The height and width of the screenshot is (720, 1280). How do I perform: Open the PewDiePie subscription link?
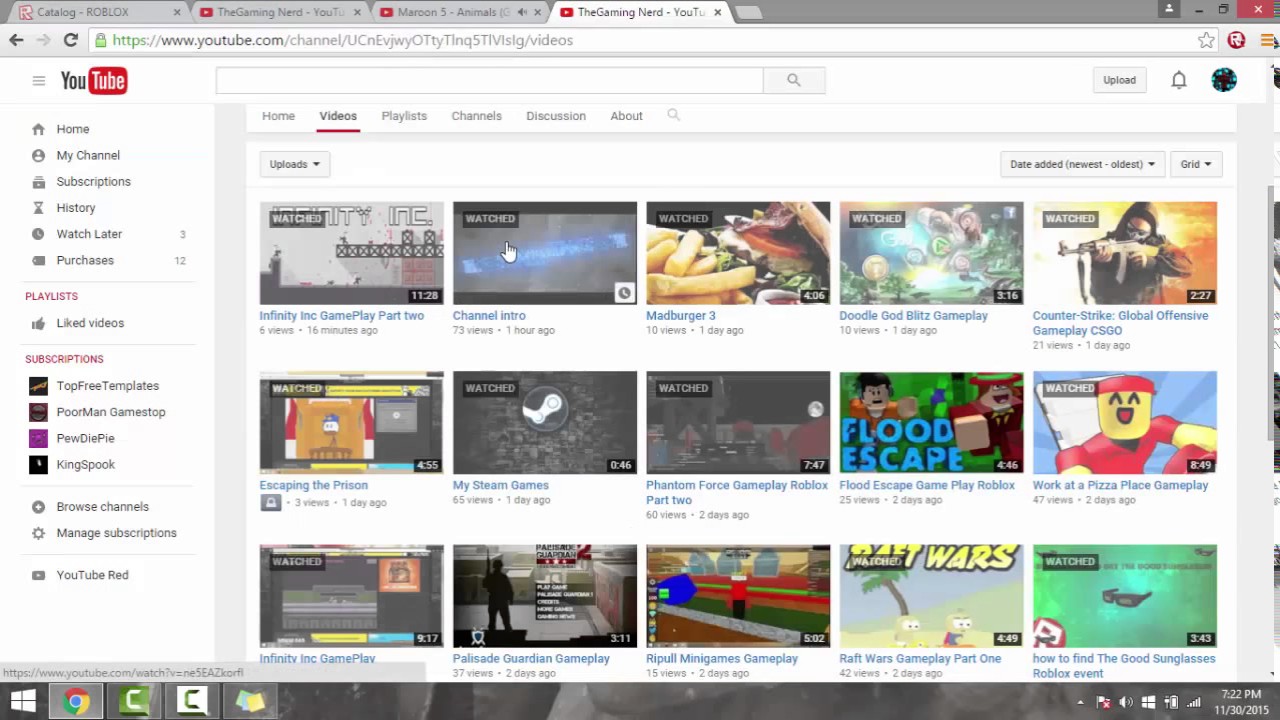[85, 438]
